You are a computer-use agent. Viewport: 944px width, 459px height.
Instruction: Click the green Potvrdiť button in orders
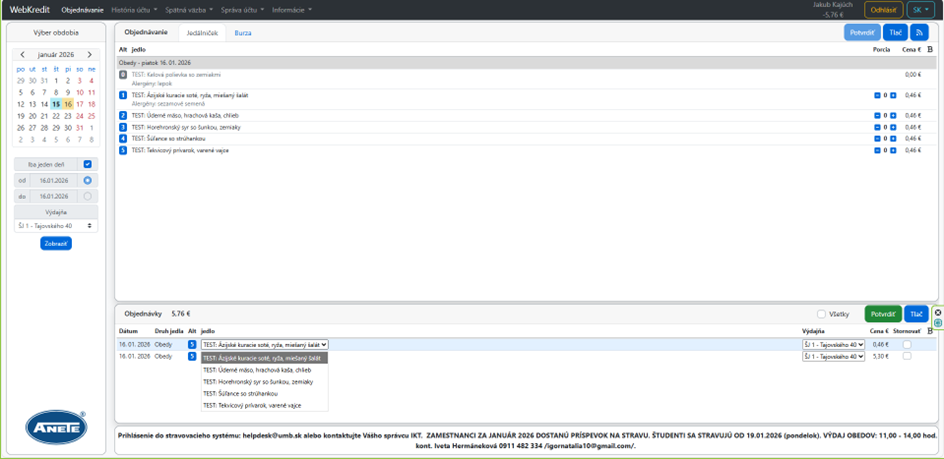882,314
